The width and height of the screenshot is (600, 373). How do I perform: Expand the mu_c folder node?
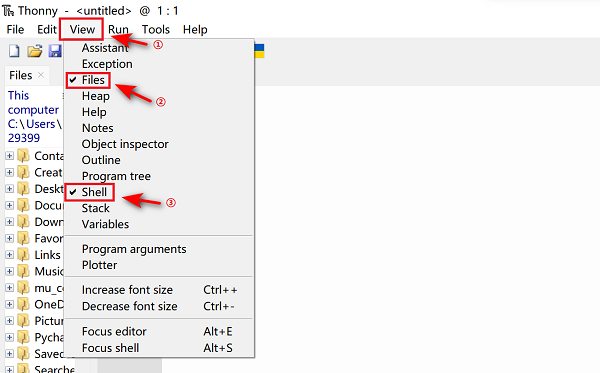click(x=10, y=288)
